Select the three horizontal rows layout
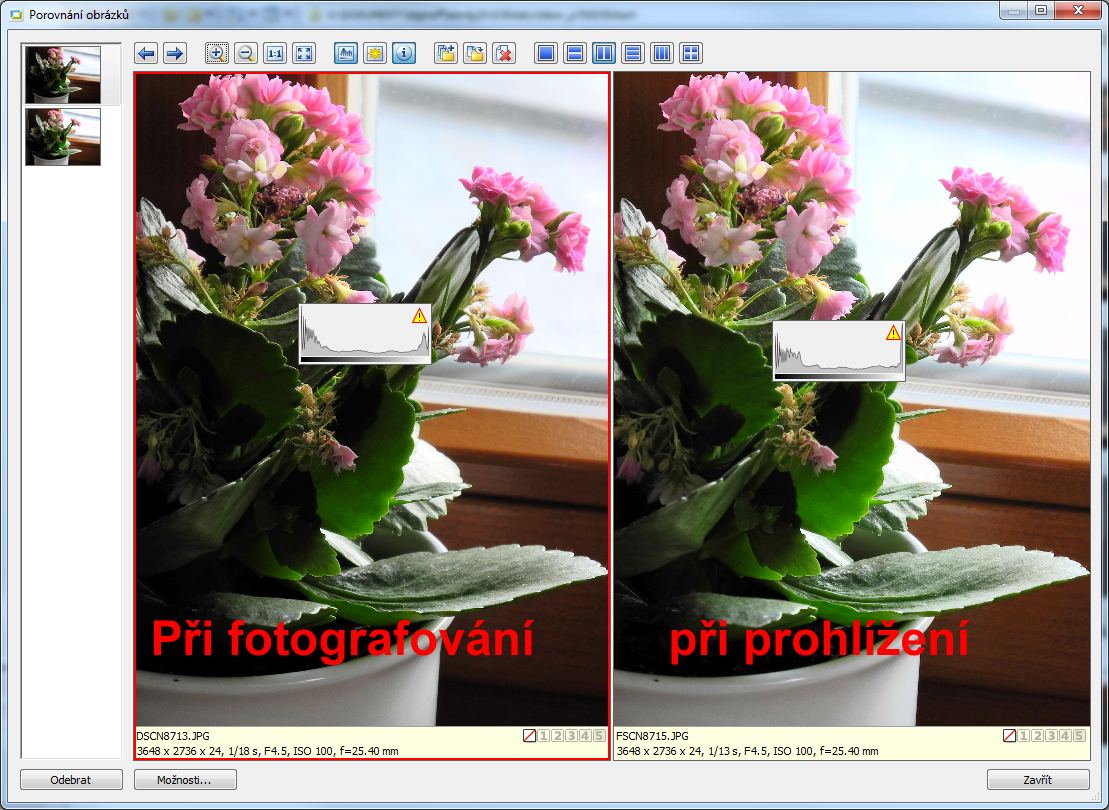1109x810 pixels. [x=633, y=53]
